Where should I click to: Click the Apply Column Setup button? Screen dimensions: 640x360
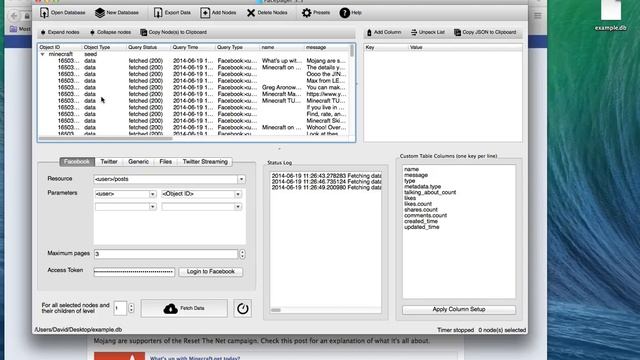(459, 309)
